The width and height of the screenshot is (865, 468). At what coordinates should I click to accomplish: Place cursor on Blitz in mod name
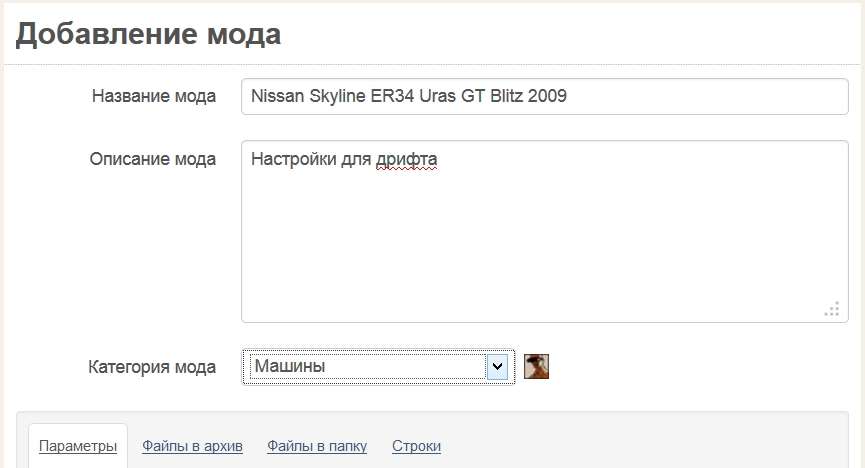point(506,96)
